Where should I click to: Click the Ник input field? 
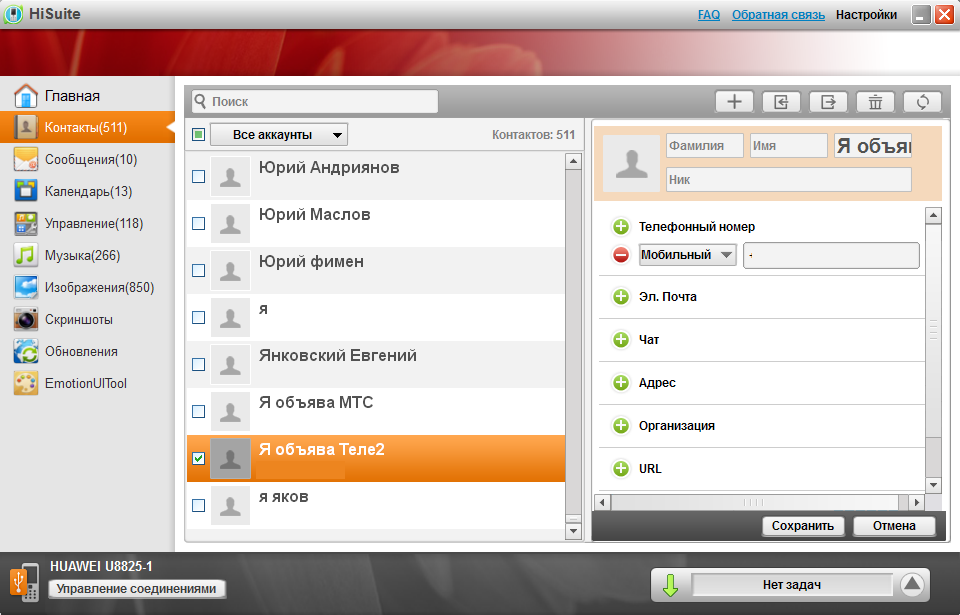pyautogui.click(x=789, y=179)
